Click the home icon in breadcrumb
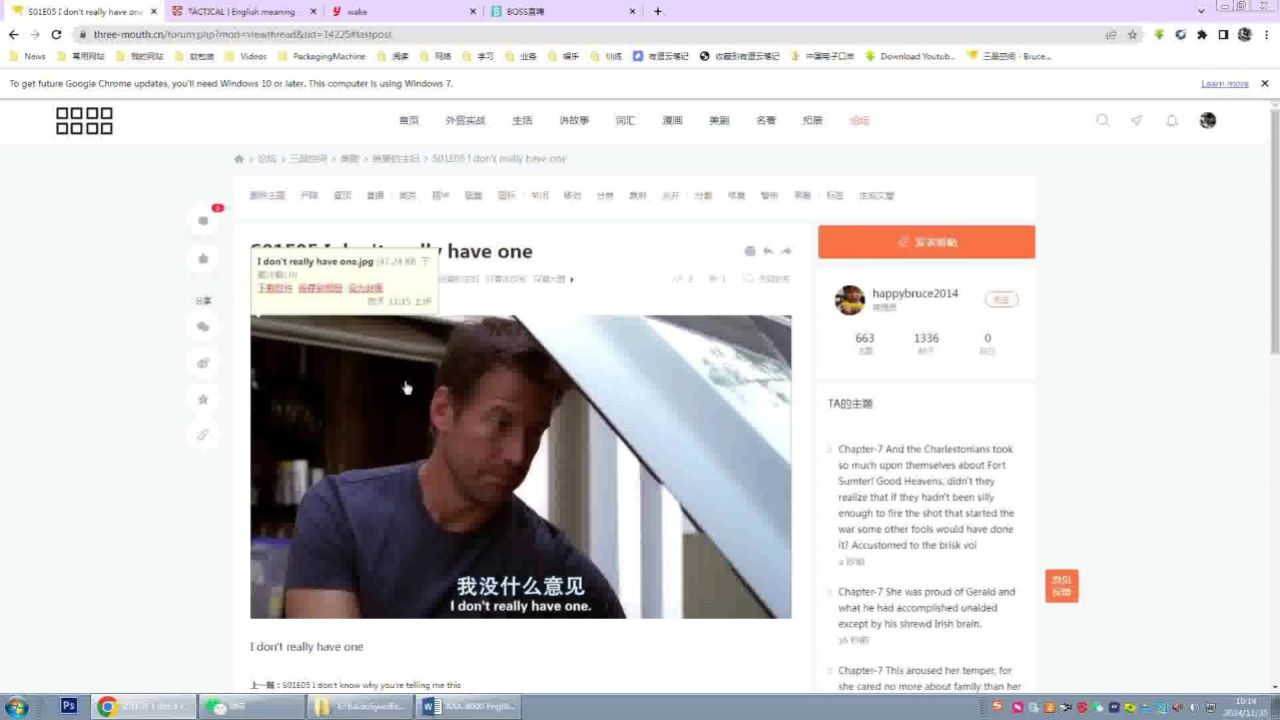The height and width of the screenshot is (720, 1280). tap(239, 159)
